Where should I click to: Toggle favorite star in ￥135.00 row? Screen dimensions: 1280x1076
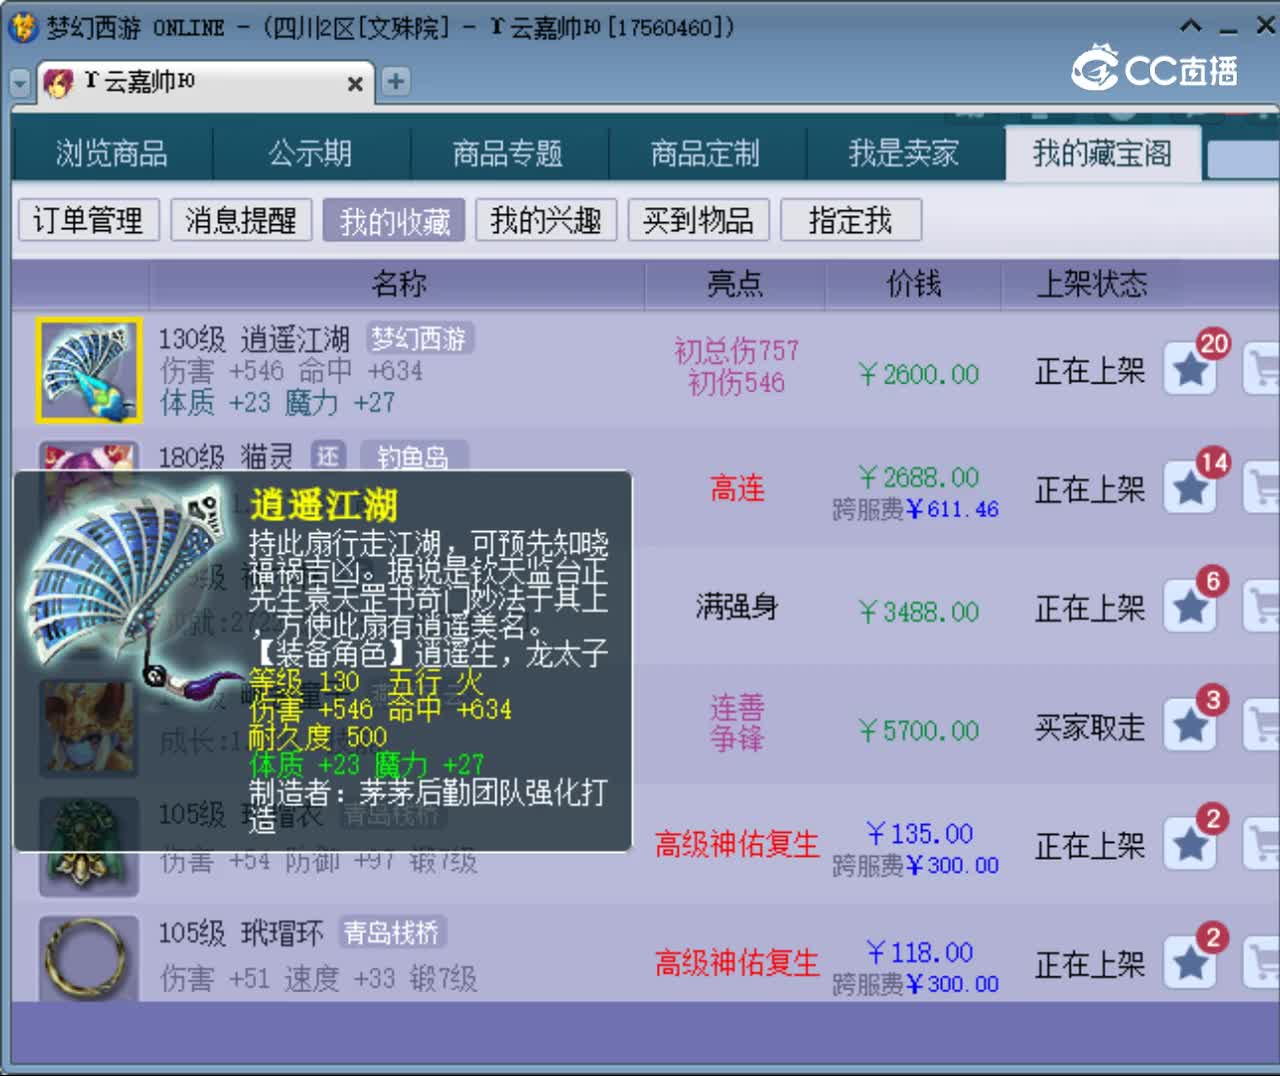coord(1190,845)
